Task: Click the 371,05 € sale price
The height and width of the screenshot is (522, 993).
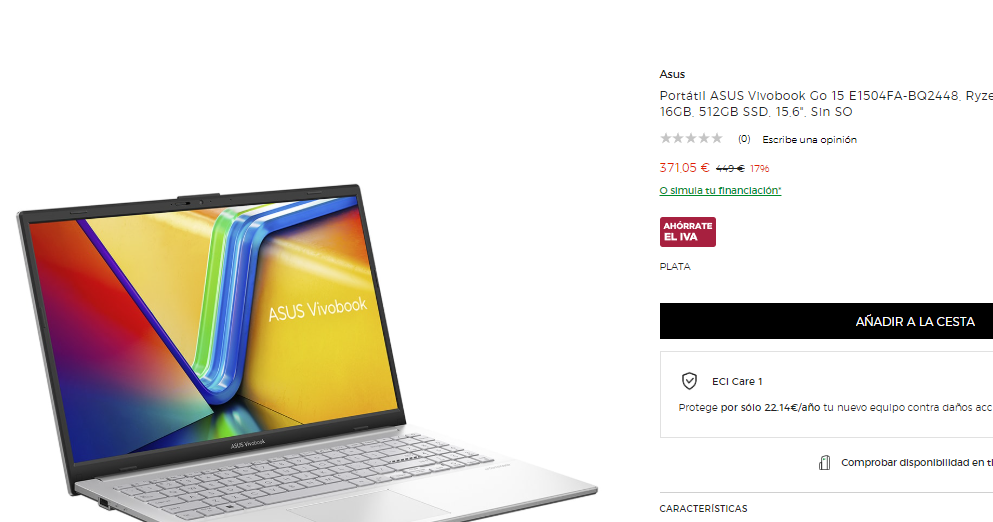Action: 684,168
